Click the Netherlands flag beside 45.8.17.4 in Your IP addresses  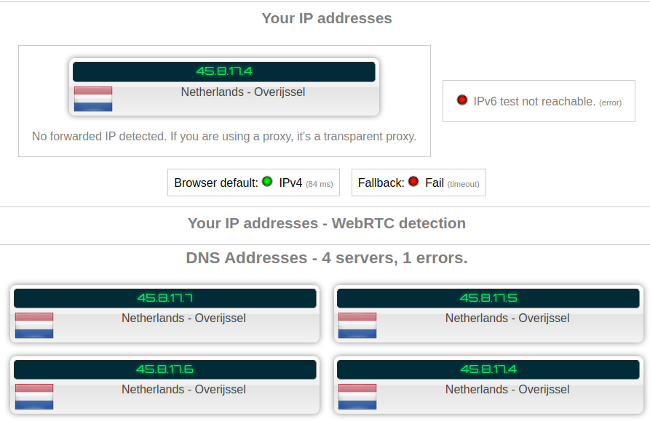[93, 98]
